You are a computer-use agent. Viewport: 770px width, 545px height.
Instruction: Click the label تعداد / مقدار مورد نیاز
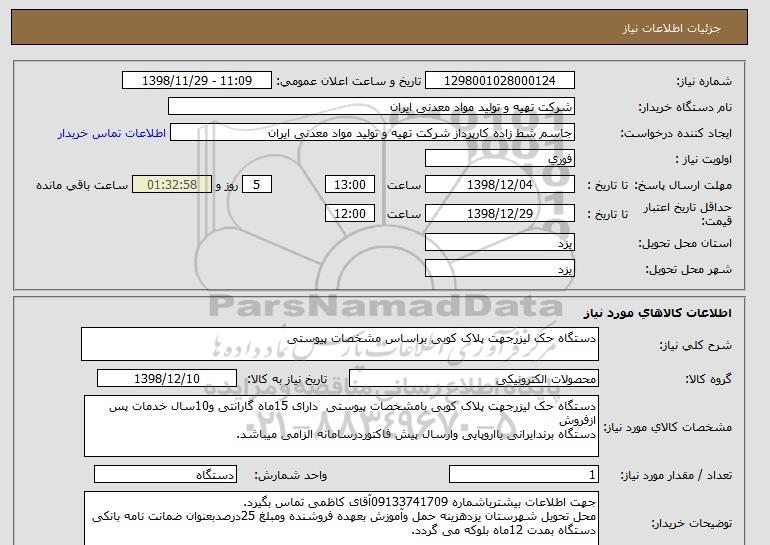676,475
